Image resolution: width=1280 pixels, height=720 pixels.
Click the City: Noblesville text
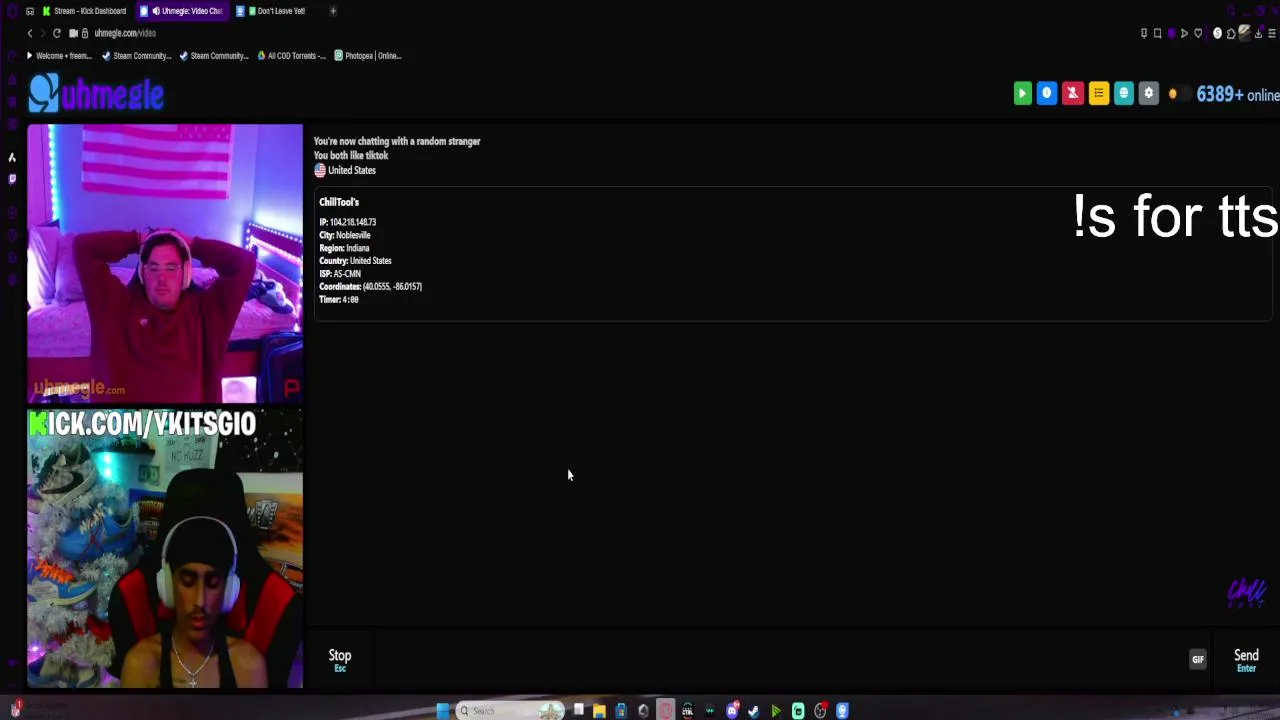pyautogui.click(x=345, y=235)
